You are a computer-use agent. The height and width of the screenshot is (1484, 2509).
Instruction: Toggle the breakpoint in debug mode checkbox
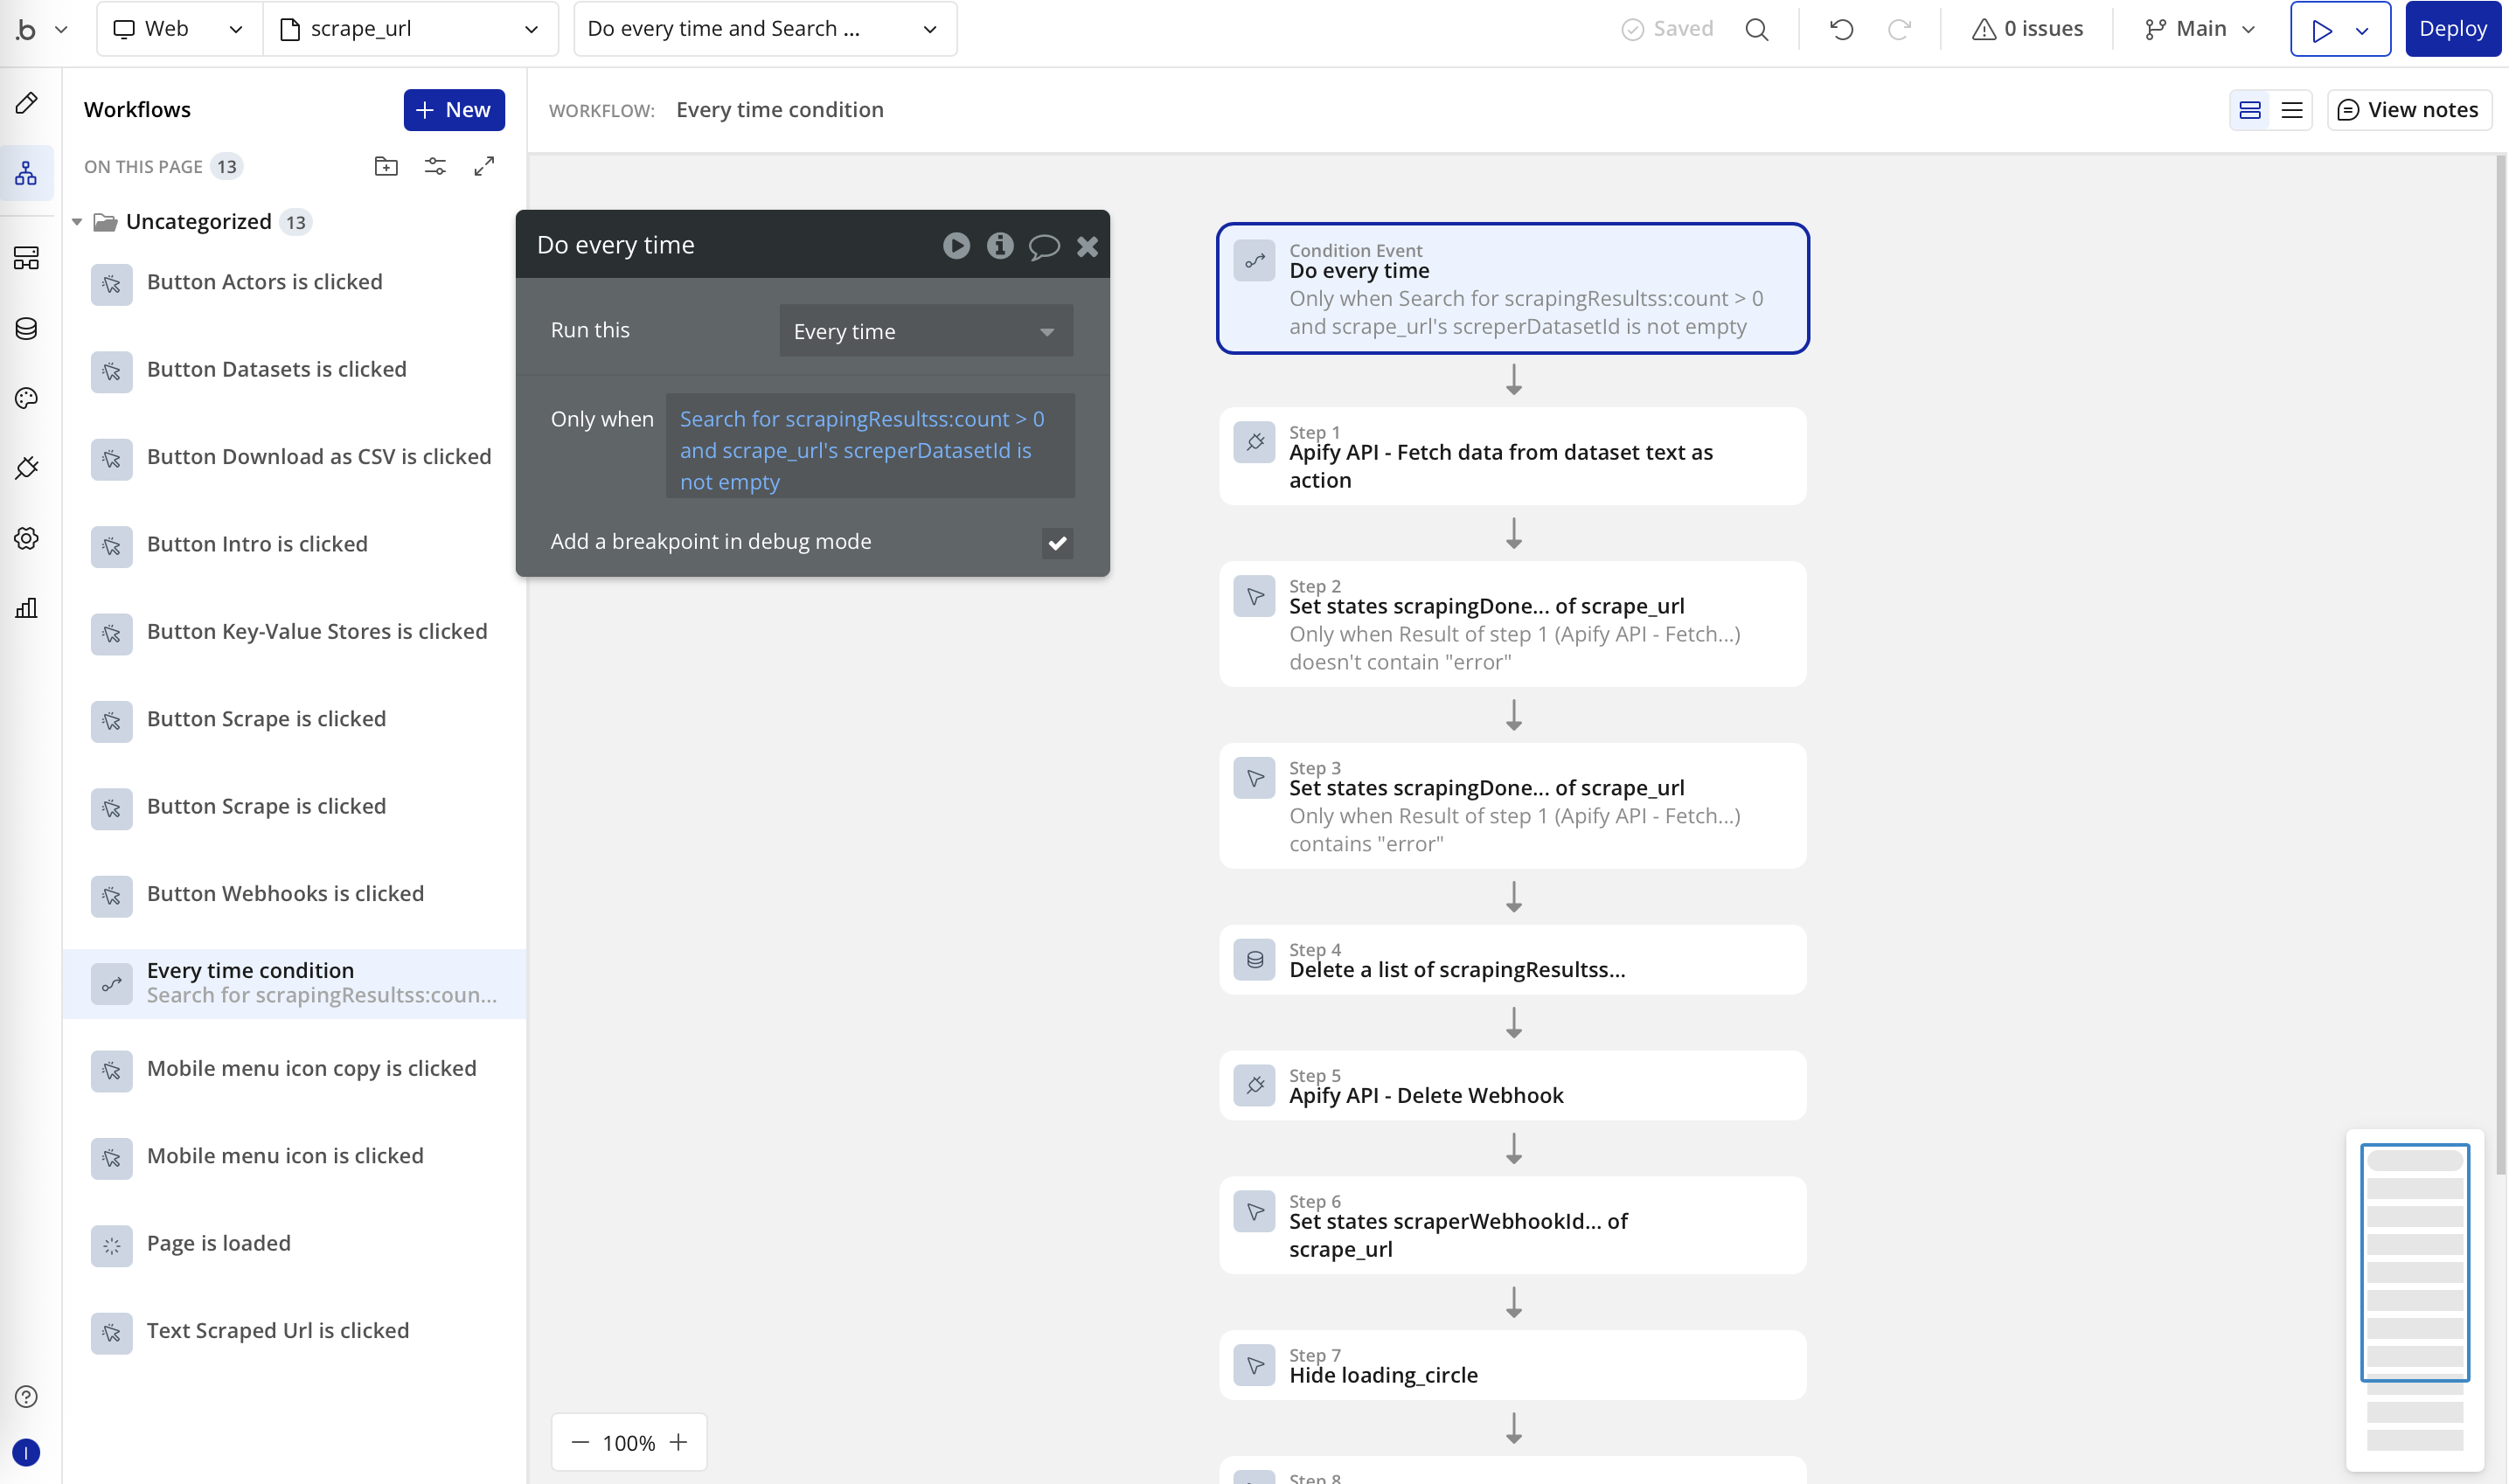click(1057, 543)
